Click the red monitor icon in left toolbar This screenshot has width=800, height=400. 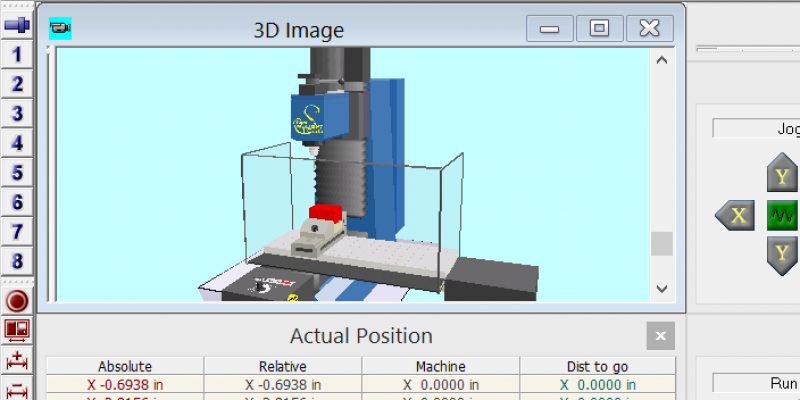click(x=17, y=329)
